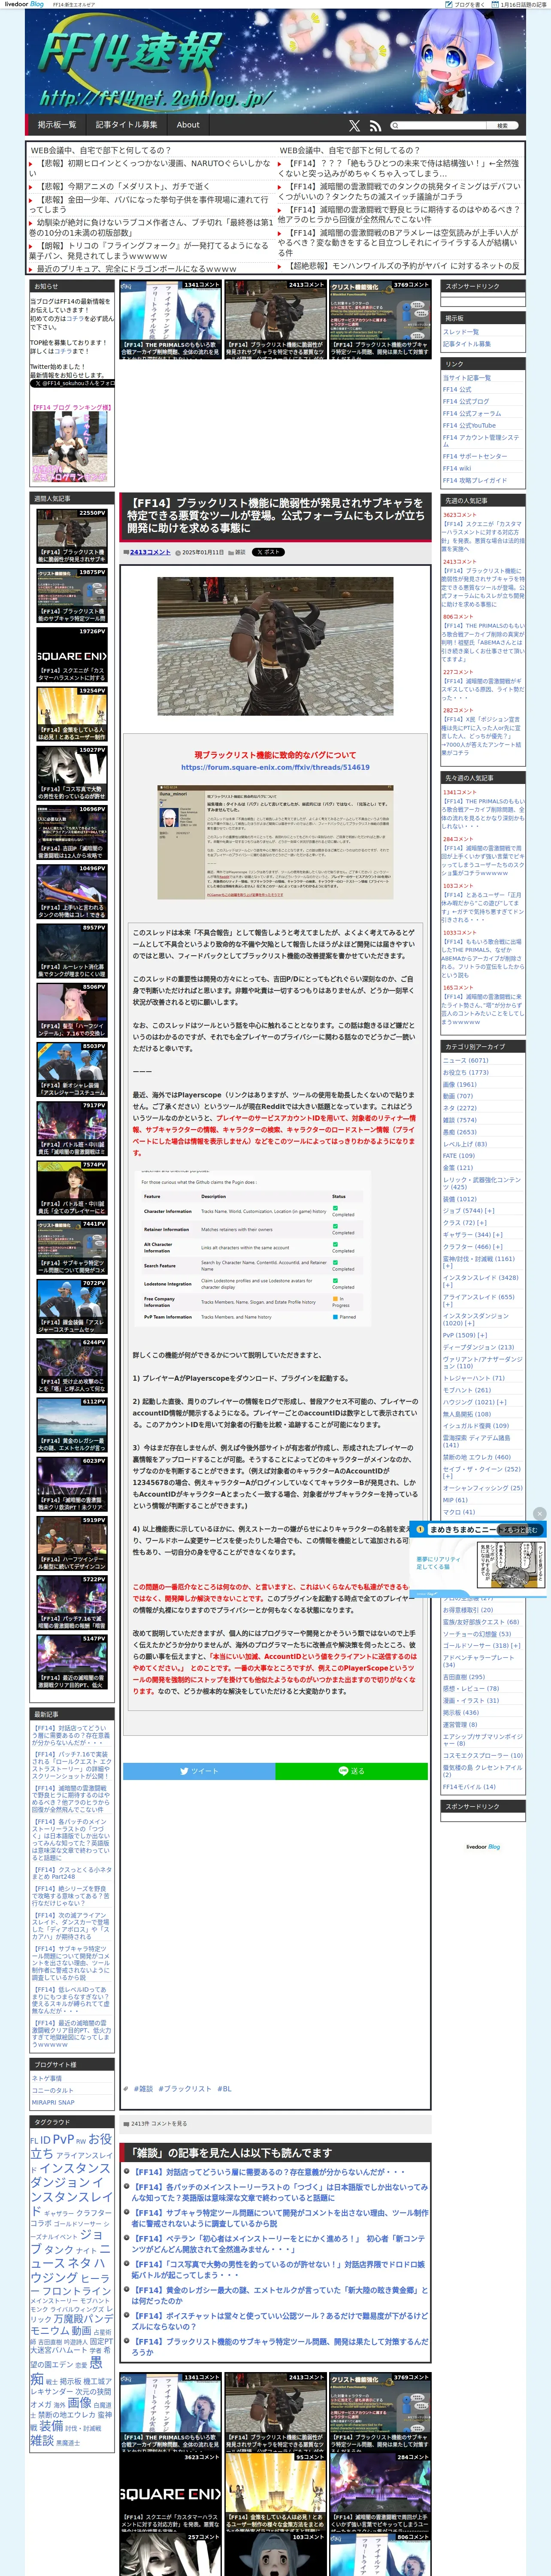Viewport: 551px width, 2576px height.
Task: Open the 金策 (121) category
Action: tap(458, 1167)
